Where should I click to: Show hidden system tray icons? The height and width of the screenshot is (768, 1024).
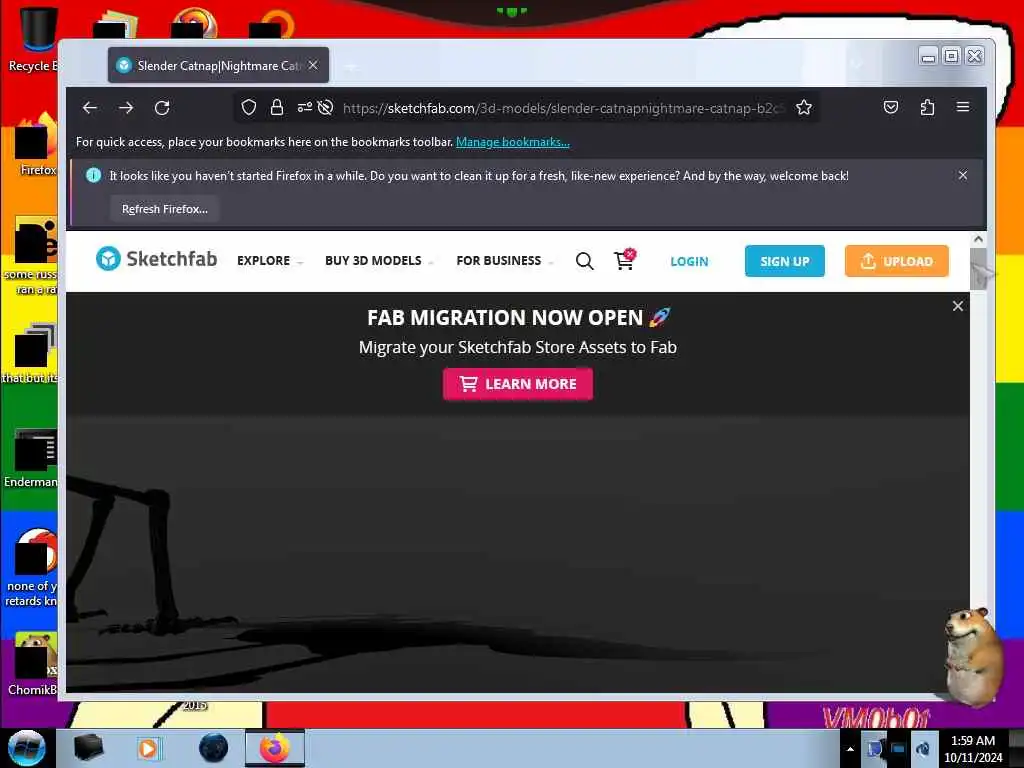click(x=850, y=749)
